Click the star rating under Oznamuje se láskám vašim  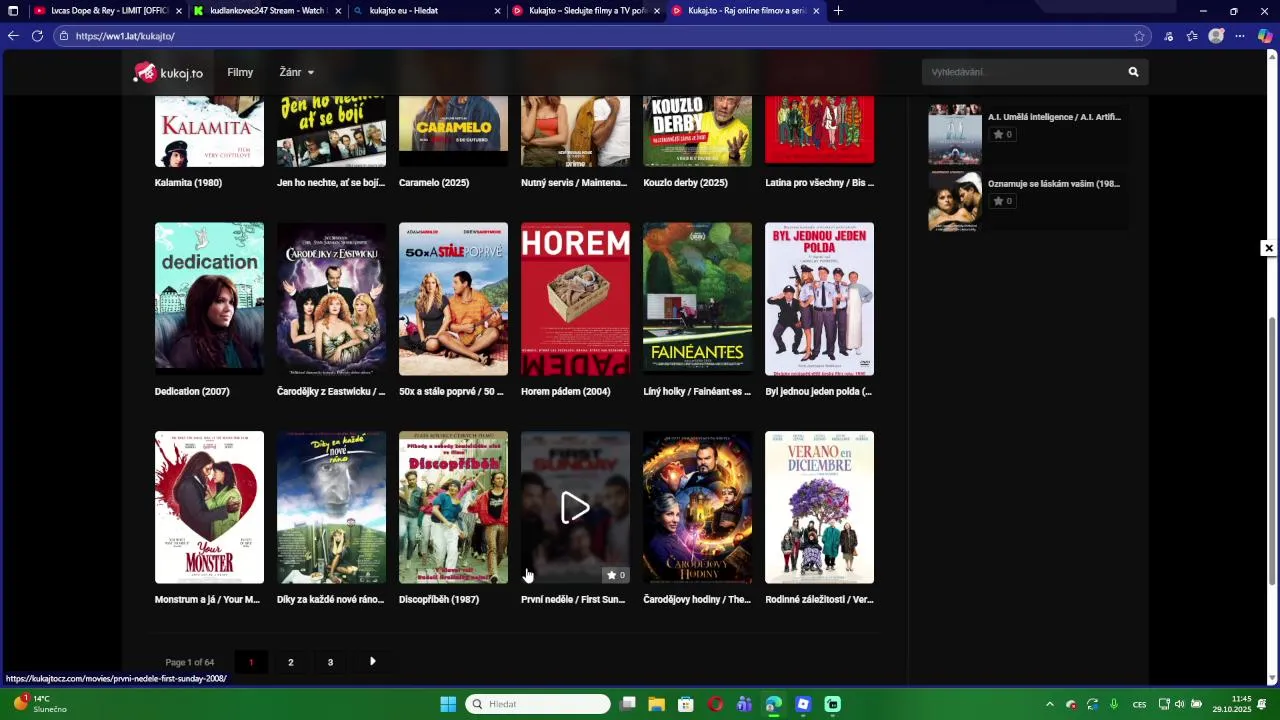click(1002, 201)
